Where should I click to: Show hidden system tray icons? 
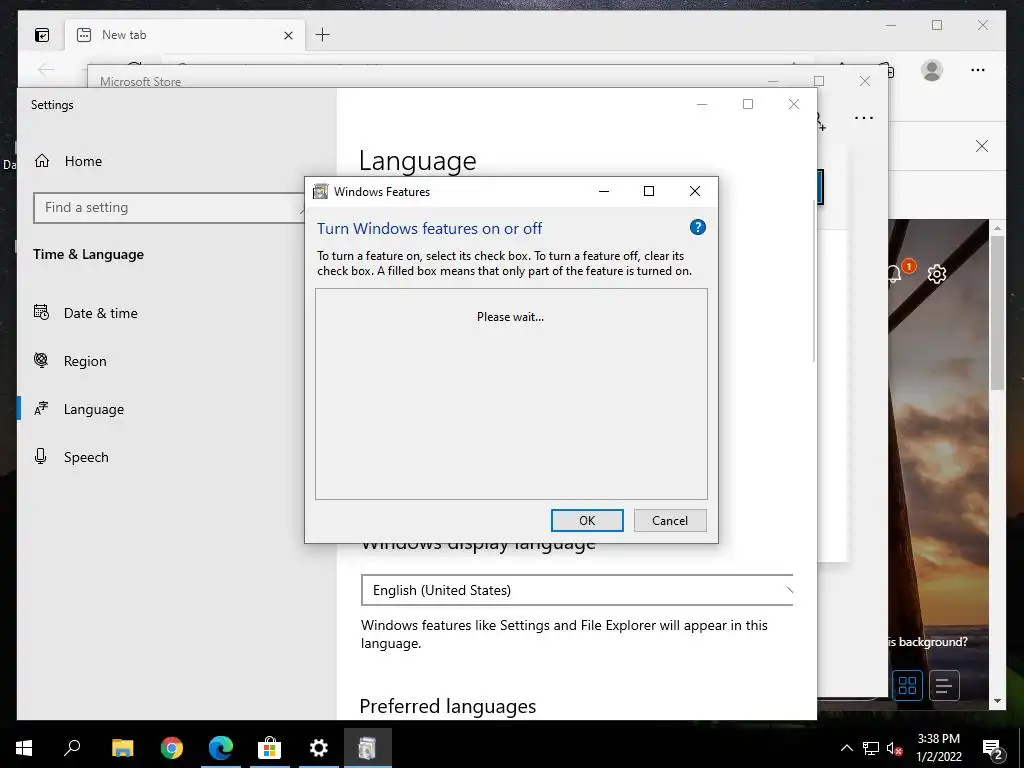(846, 748)
